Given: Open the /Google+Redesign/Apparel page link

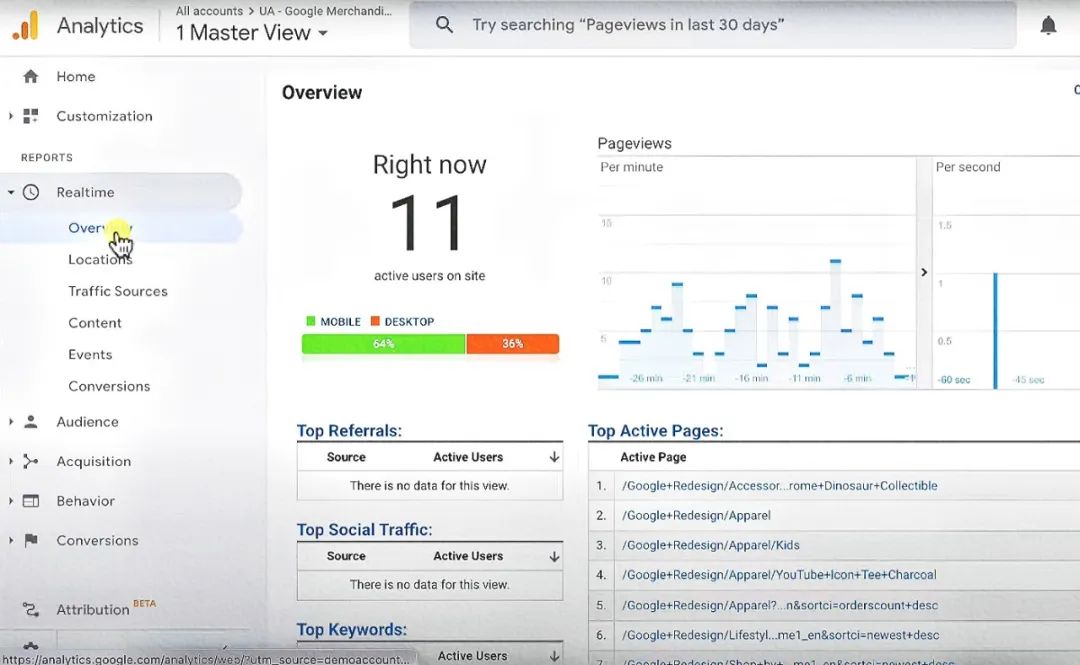Looking at the screenshot, I should [x=696, y=515].
